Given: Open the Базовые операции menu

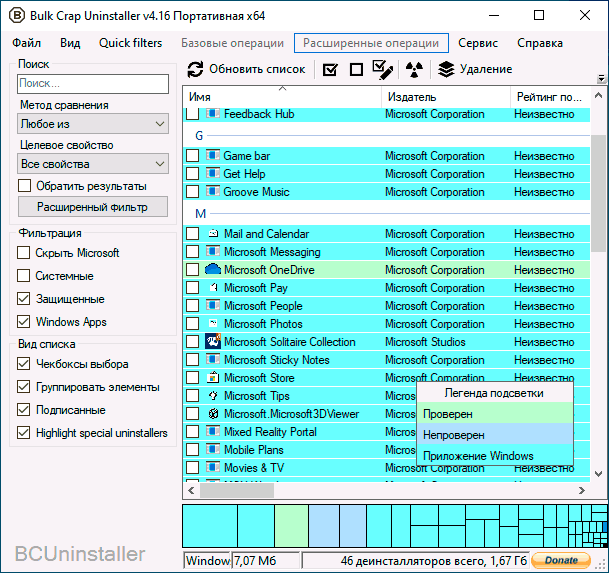Looking at the screenshot, I should pos(232,43).
